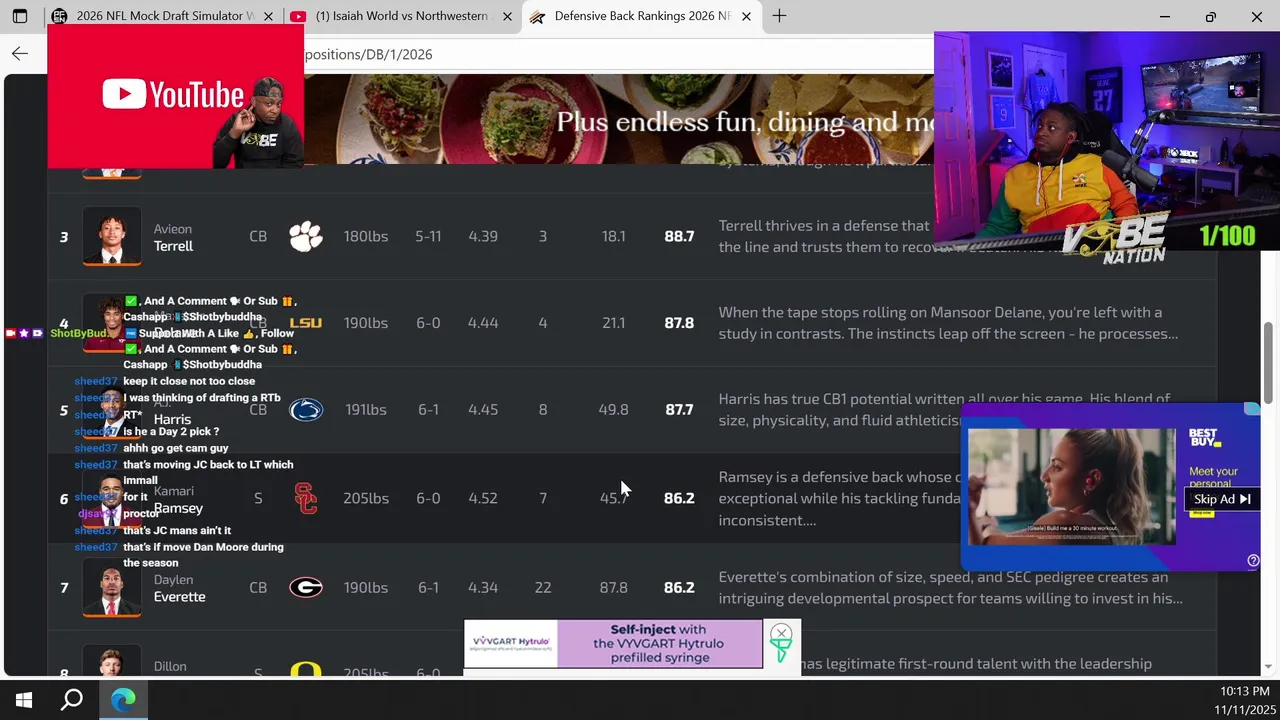Click Avieon Terrell's headshot photo
This screenshot has height=720, width=1280.
112,236
